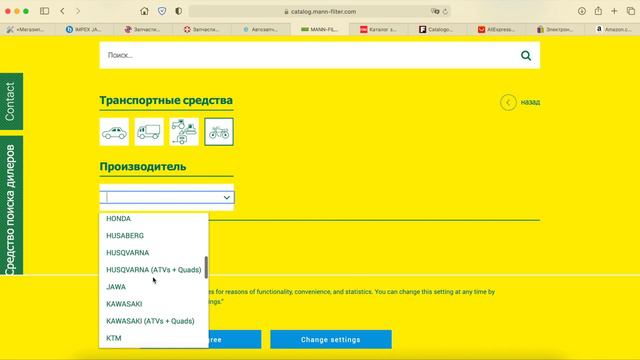The image size is (640, 360).
Task: Open the Contact side tab
Action: 11,102
